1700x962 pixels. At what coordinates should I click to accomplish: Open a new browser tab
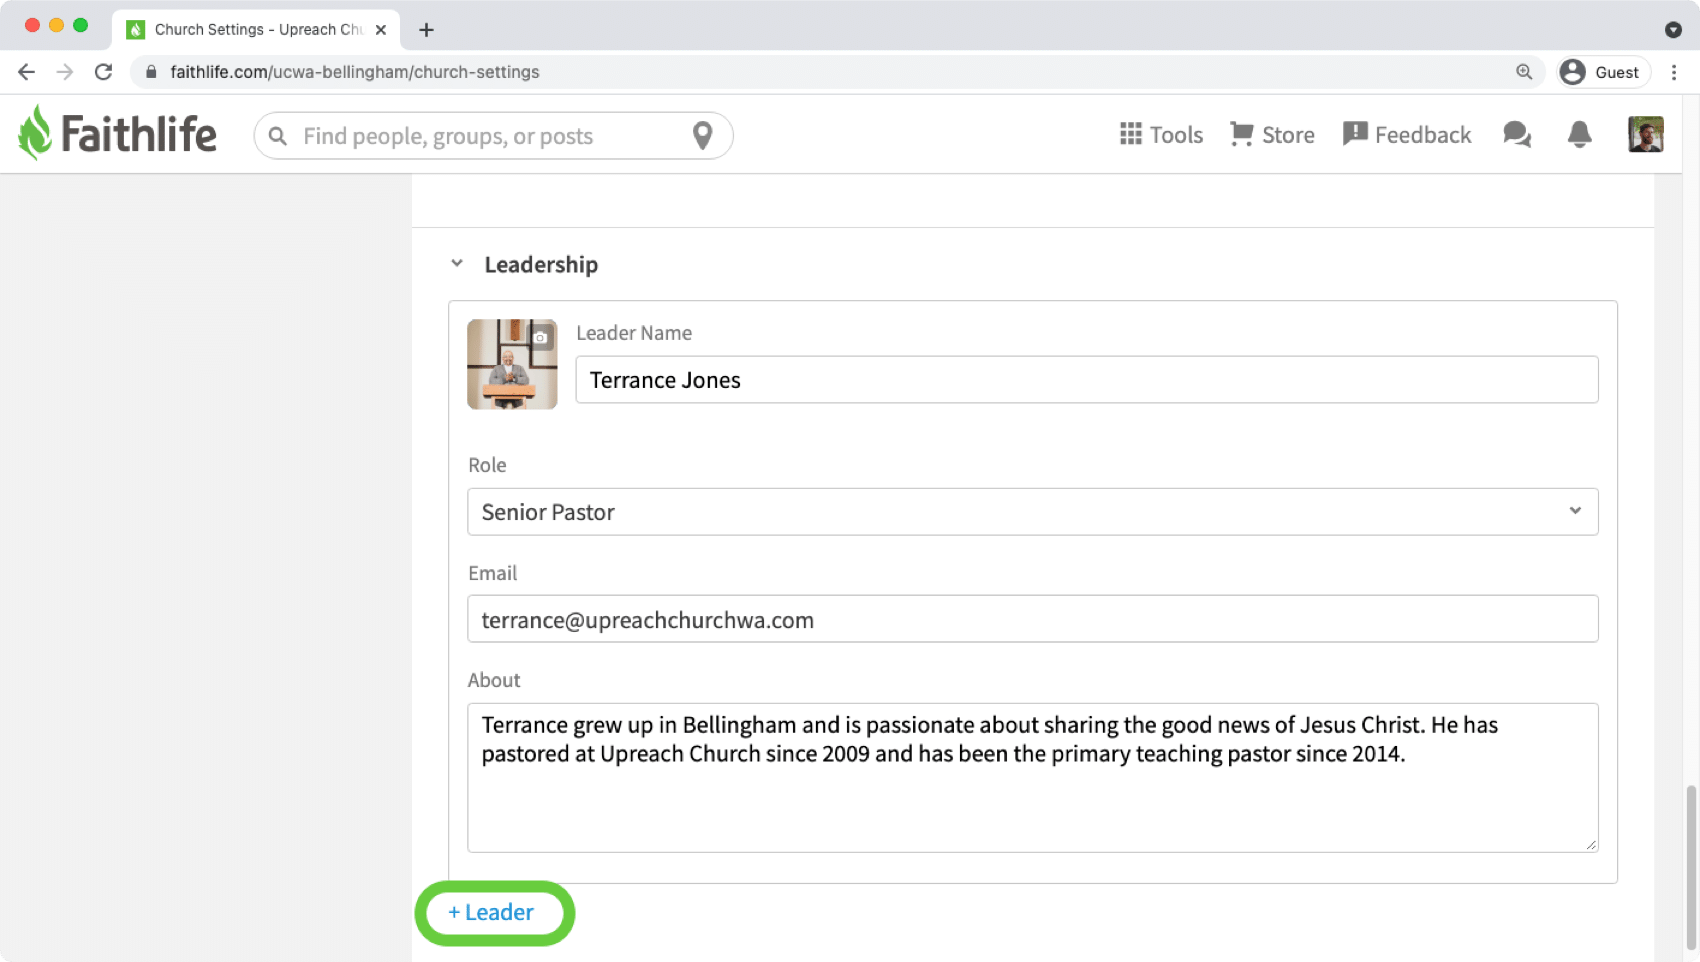point(426,30)
